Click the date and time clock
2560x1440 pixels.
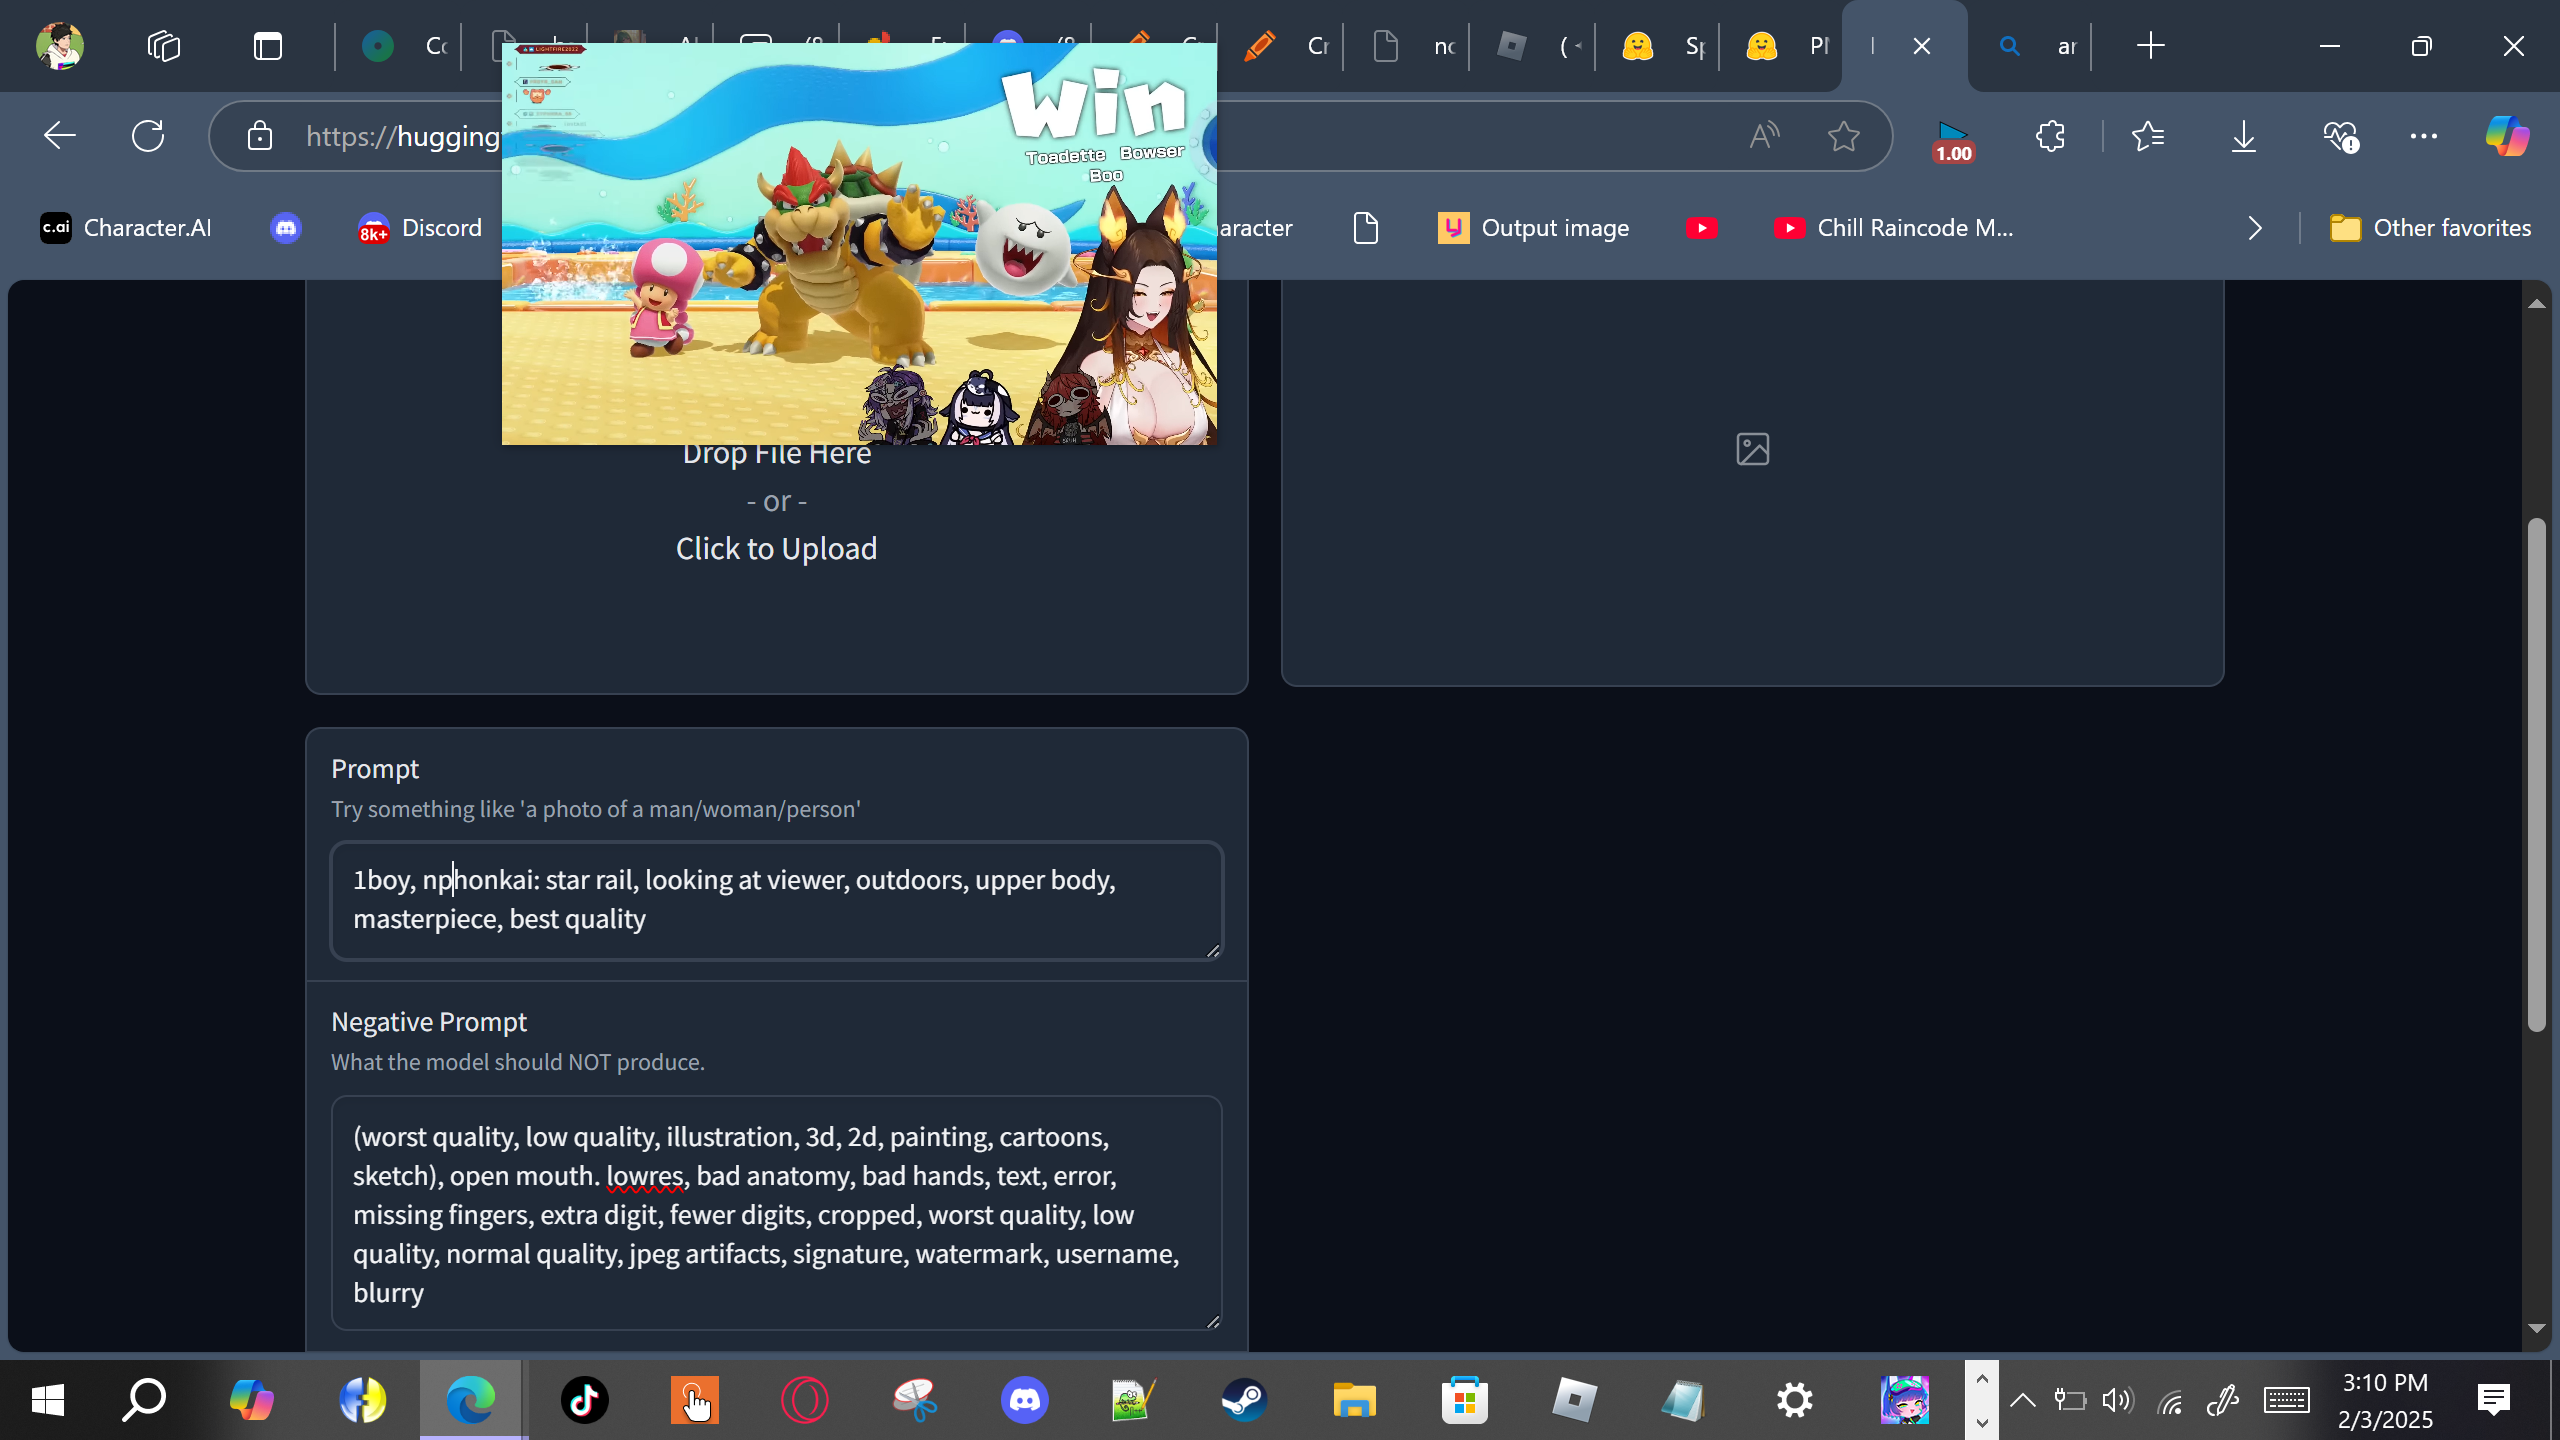[x=2385, y=1400]
